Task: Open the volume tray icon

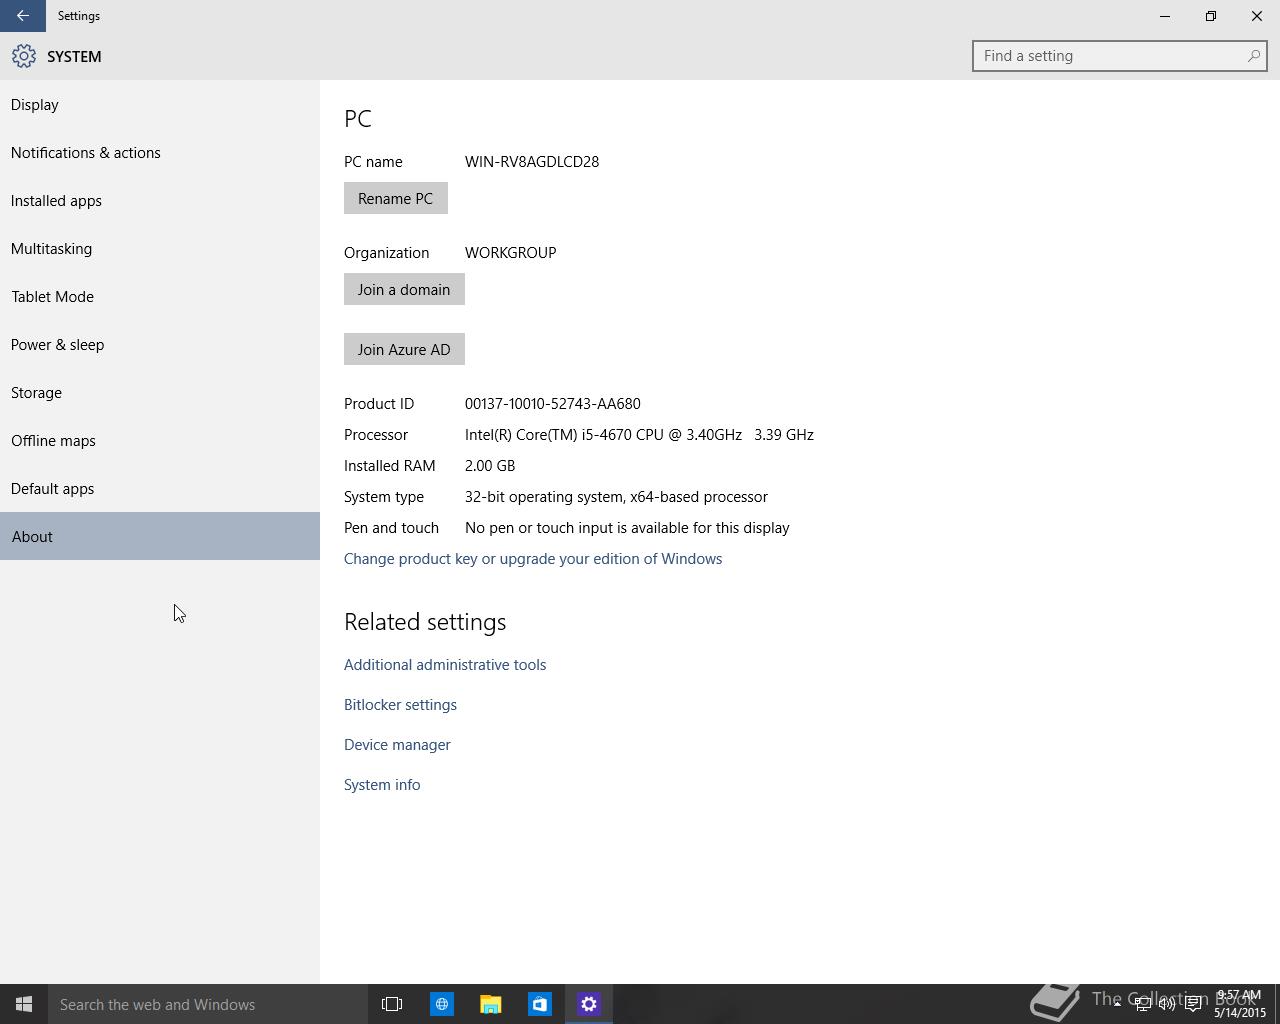Action: (x=1167, y=1004)
